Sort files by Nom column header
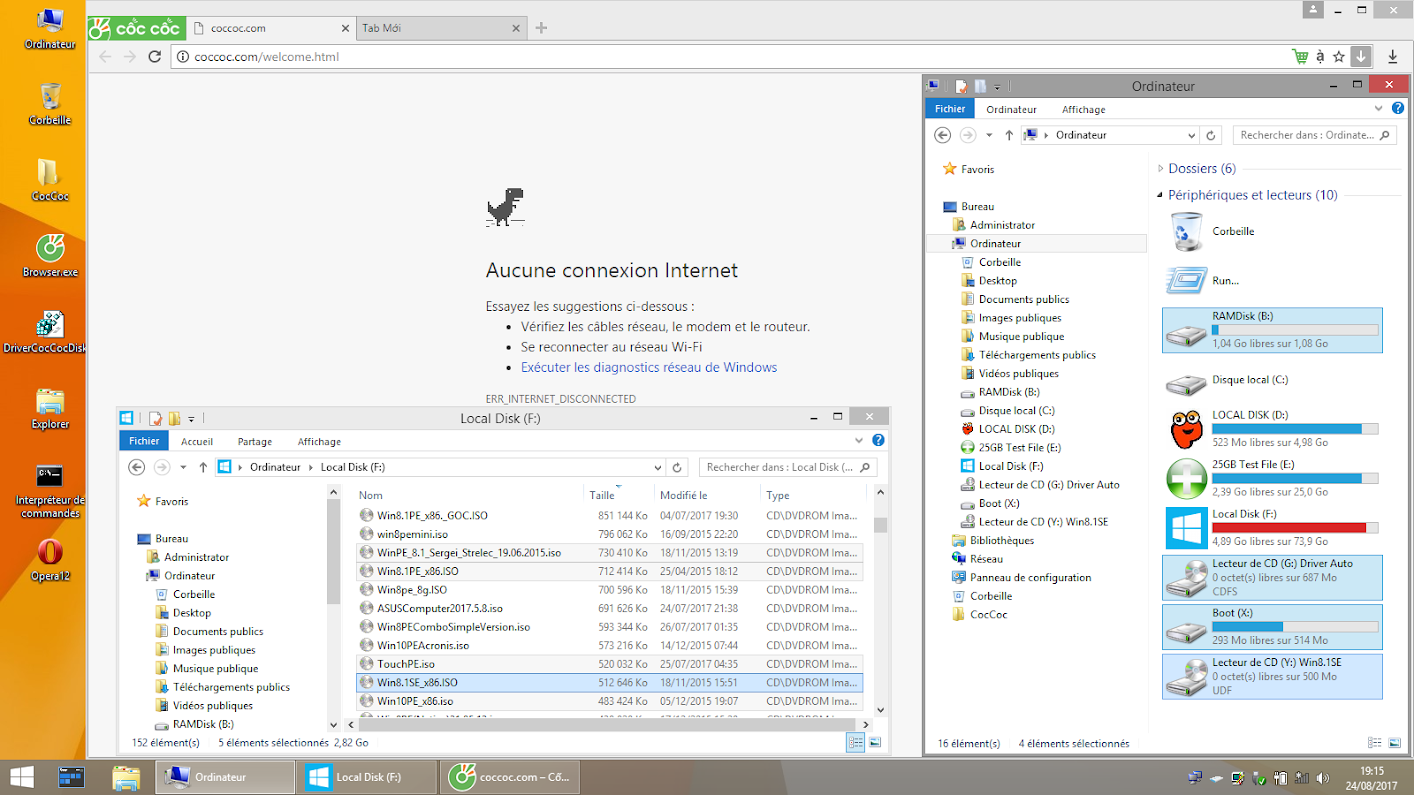Image resolution: width=1414 pixels, height=795 pixels. point(468,495)
